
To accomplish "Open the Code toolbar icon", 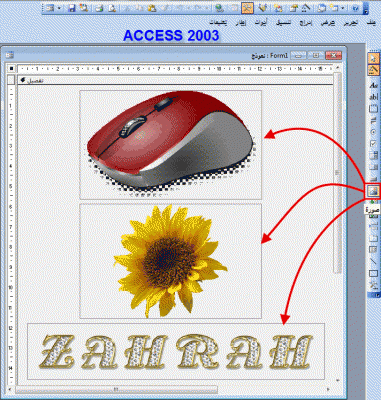I will coord(278,8).
